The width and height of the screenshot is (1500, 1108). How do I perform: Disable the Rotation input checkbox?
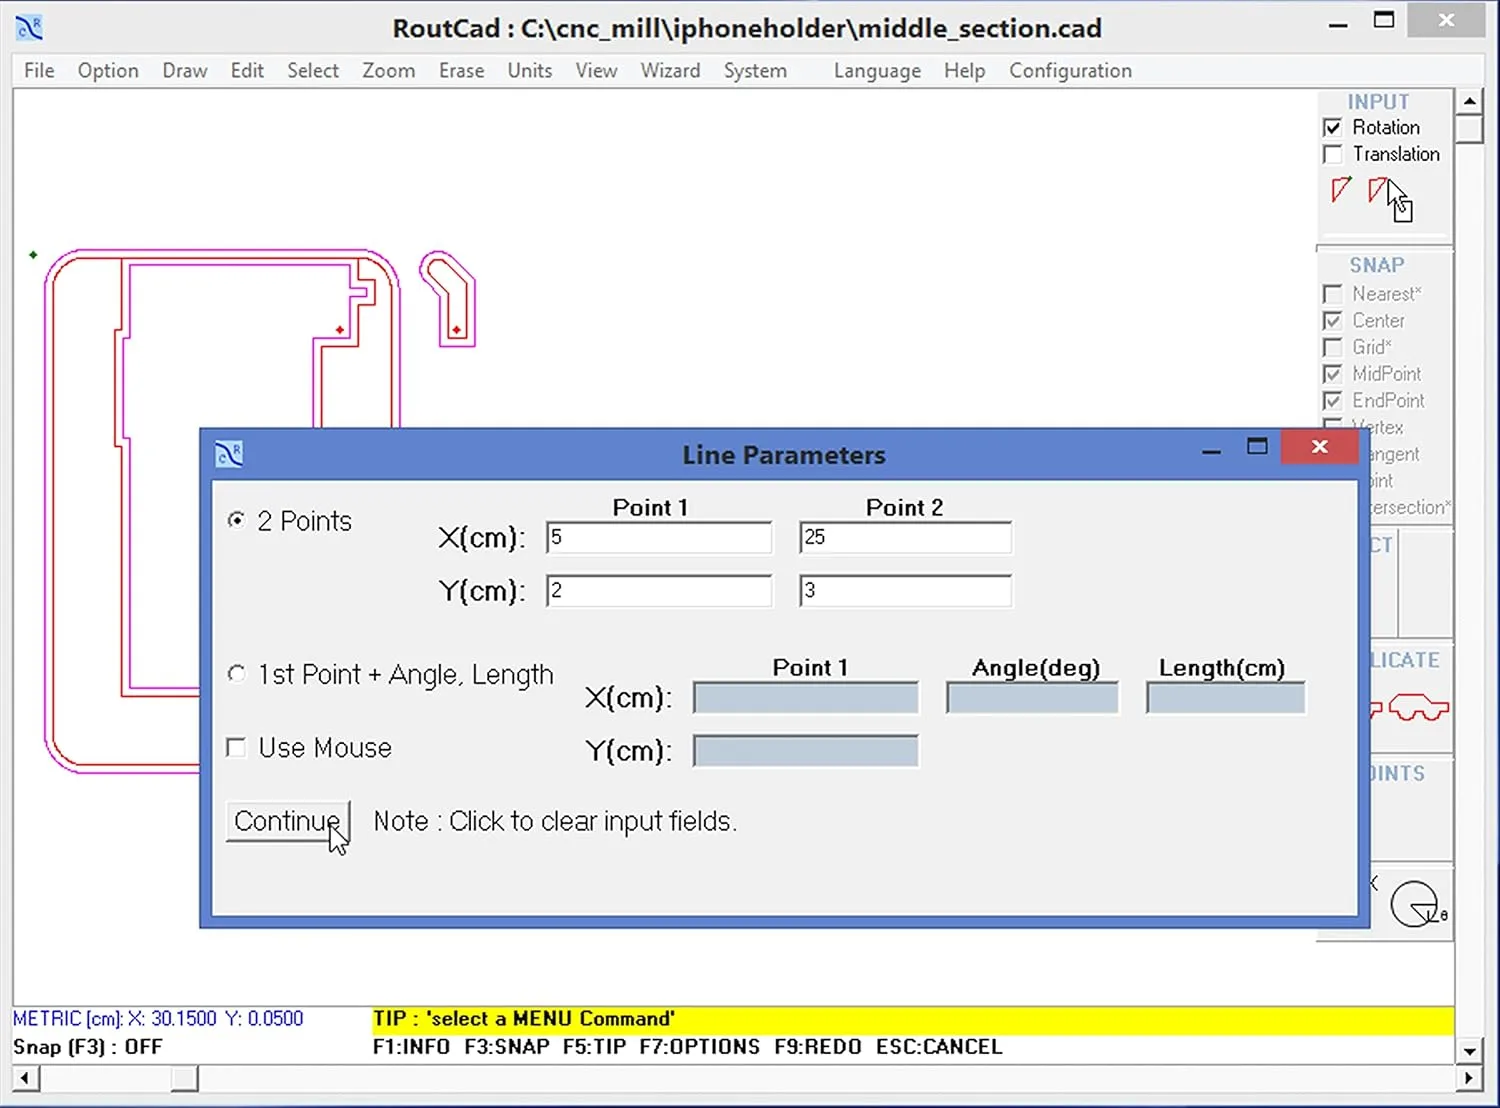tap(1332, 127)
